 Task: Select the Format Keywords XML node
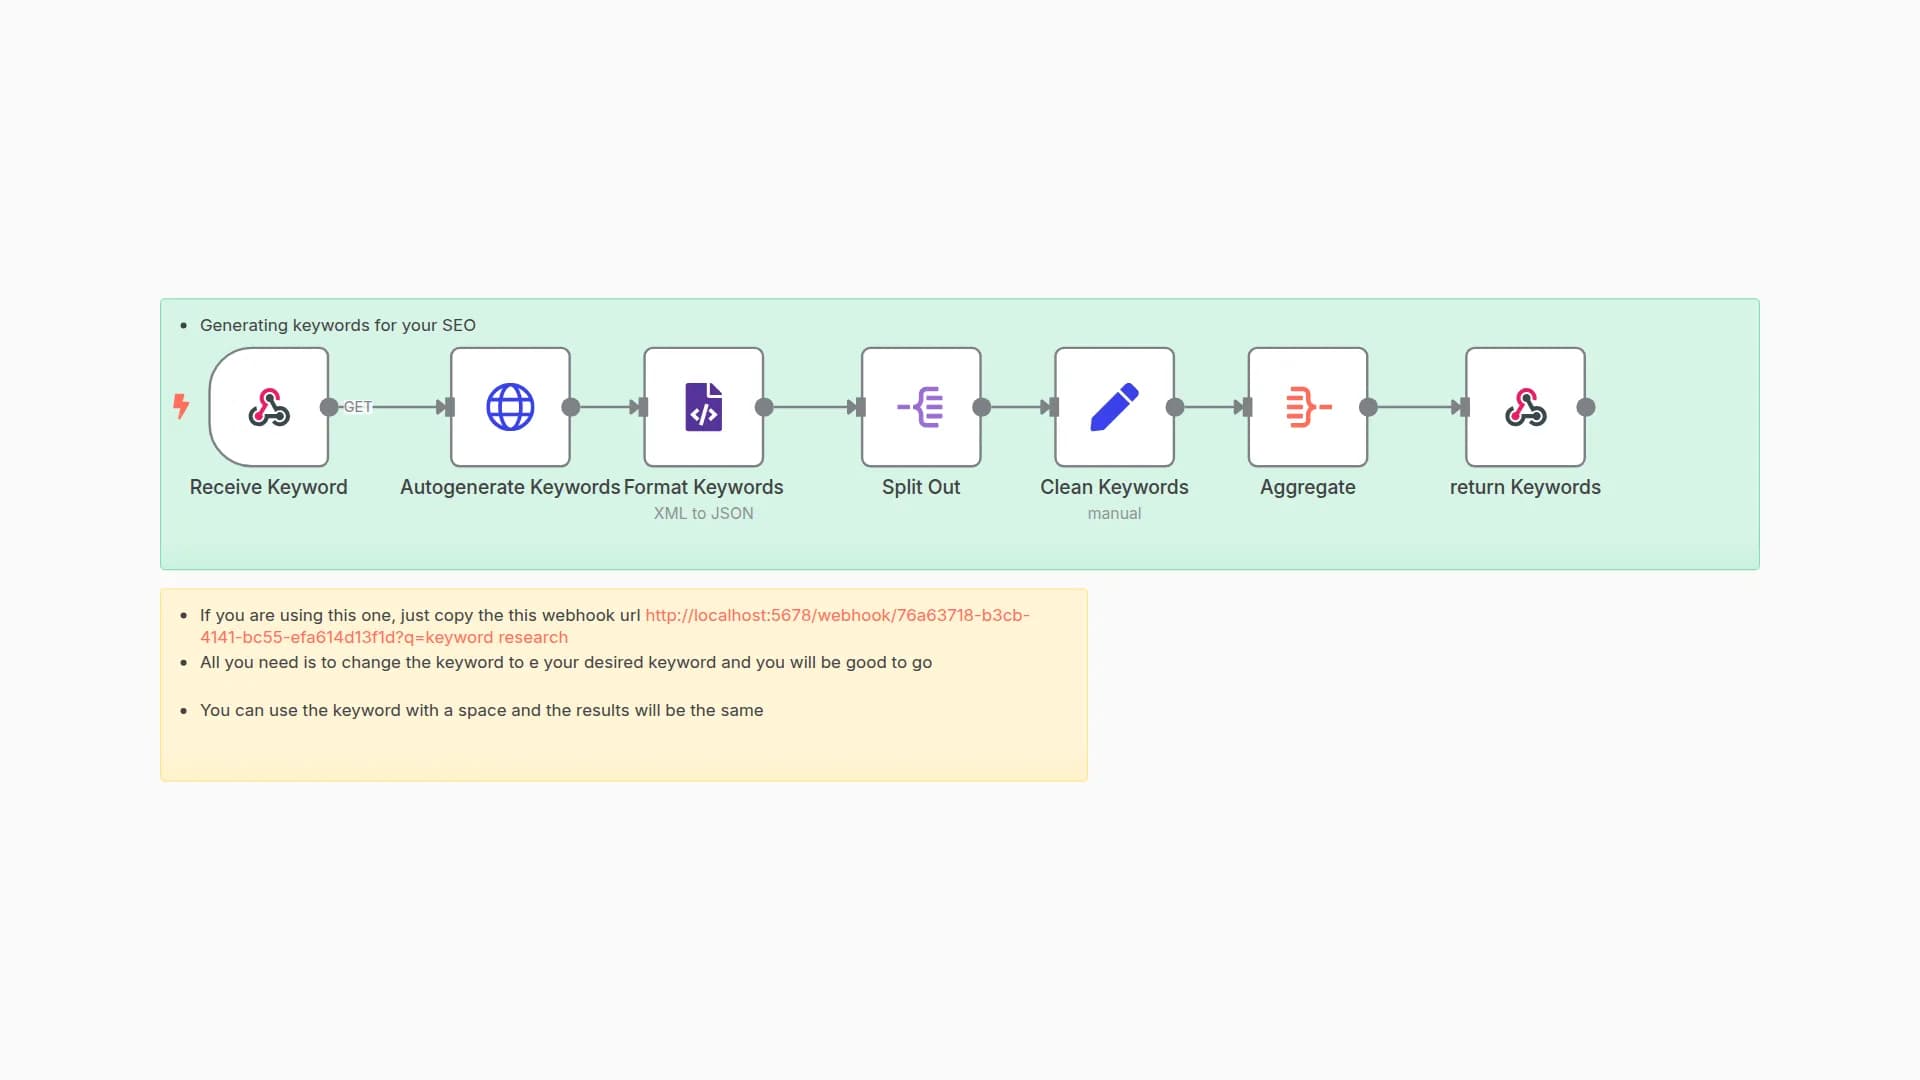(704, 407)
